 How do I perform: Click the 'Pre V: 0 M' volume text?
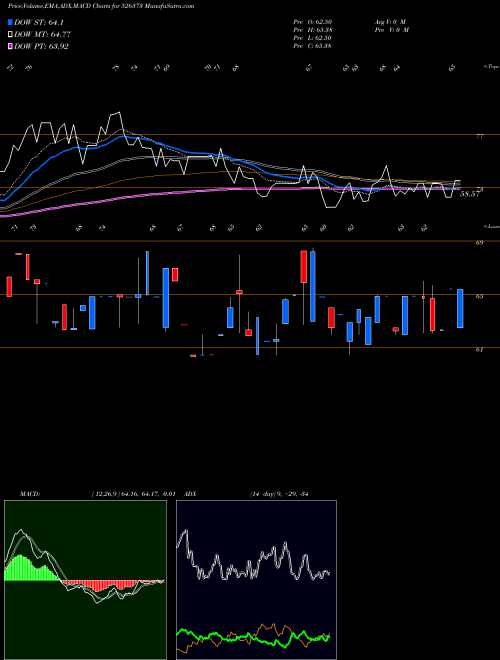(391, 30)
